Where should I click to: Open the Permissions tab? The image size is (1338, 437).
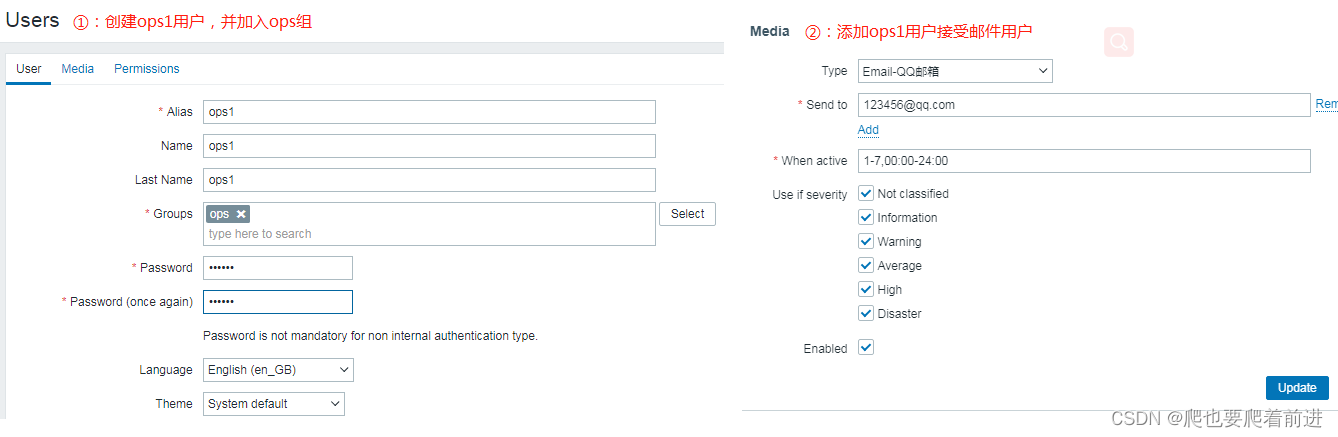pos(147,69)
